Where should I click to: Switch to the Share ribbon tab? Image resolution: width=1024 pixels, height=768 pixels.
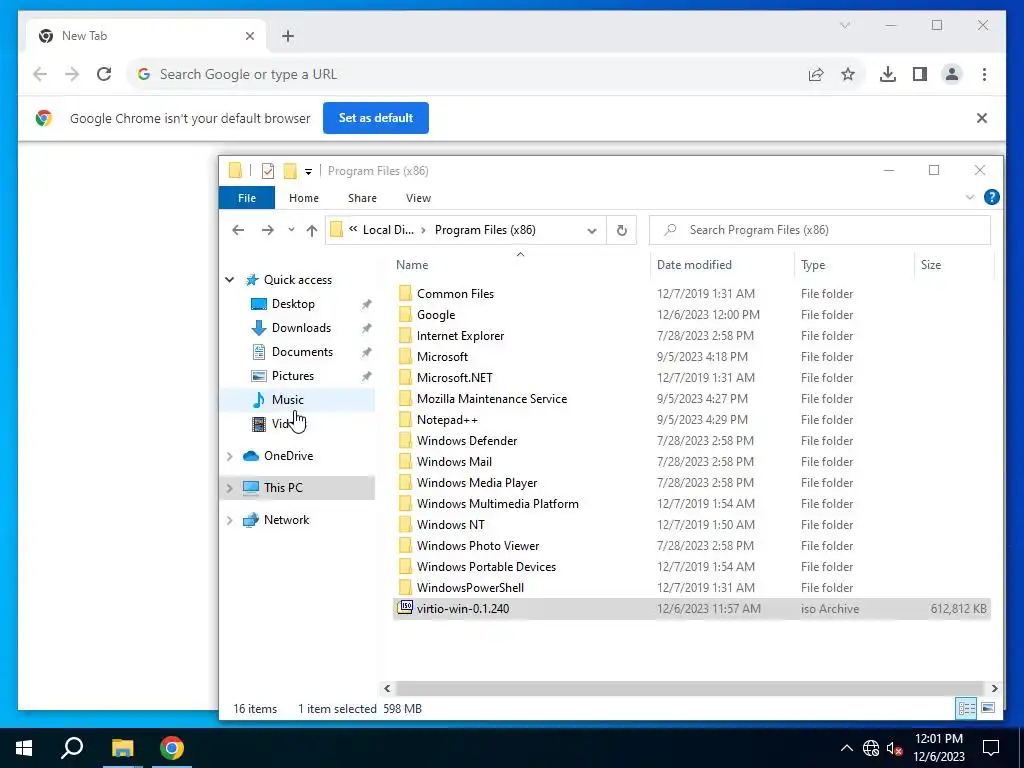coord(362,198)
